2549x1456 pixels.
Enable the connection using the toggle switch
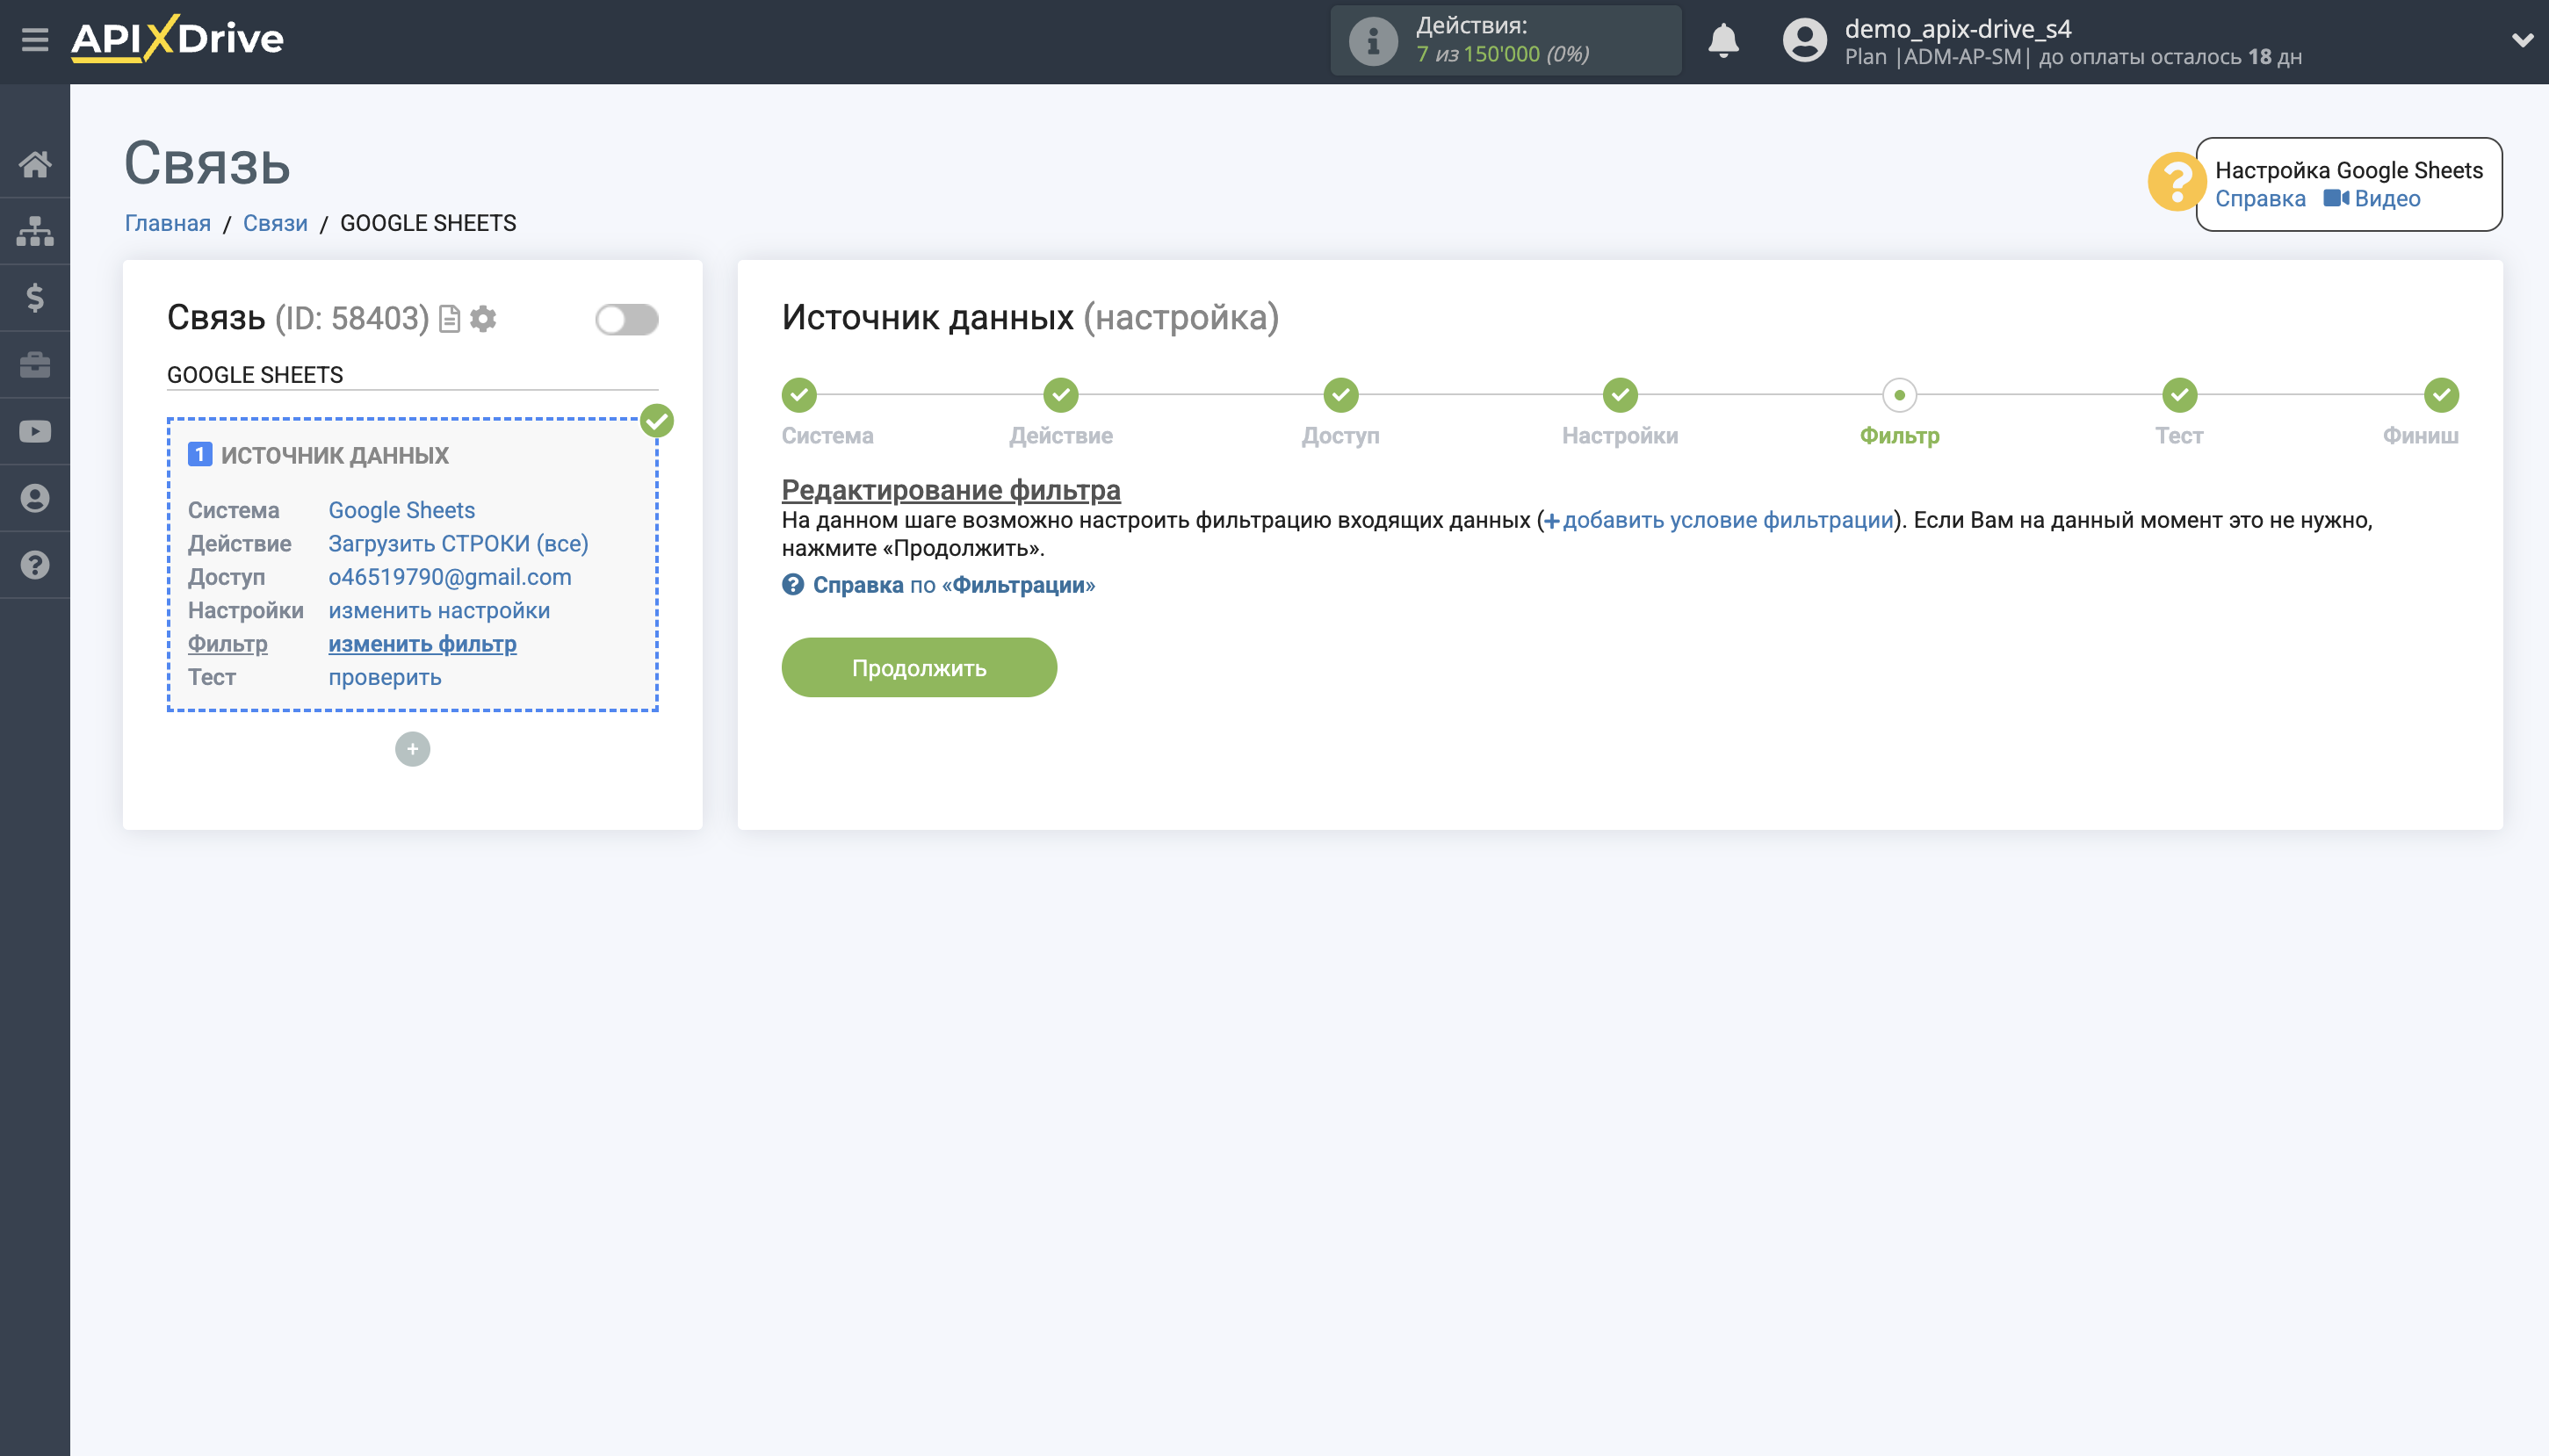[627, 318]
